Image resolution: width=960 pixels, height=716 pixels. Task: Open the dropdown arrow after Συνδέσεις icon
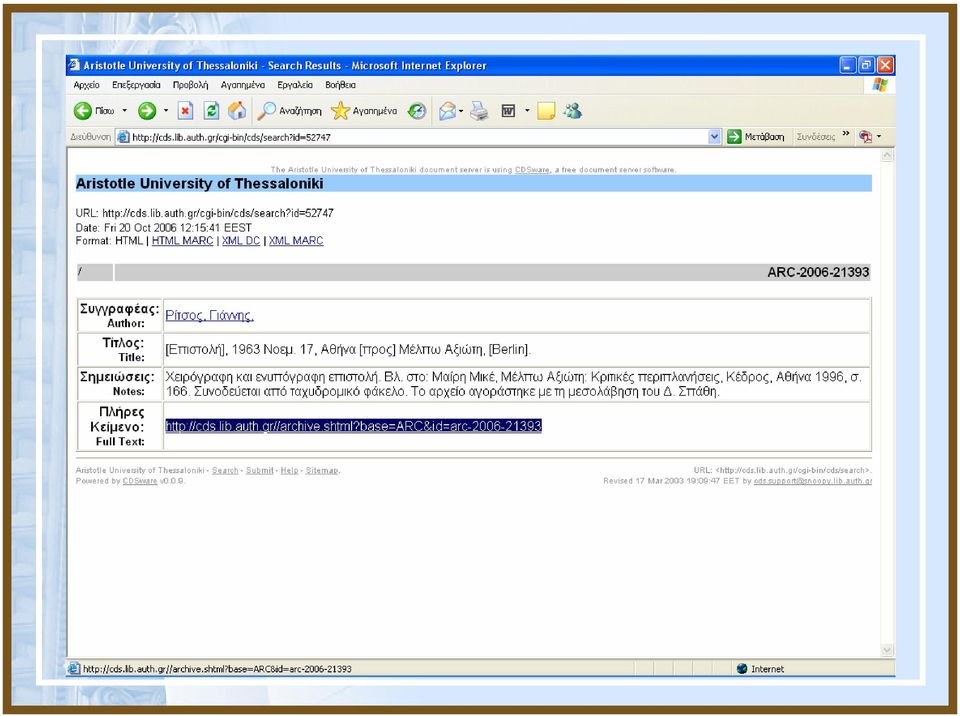coord(879,137)
